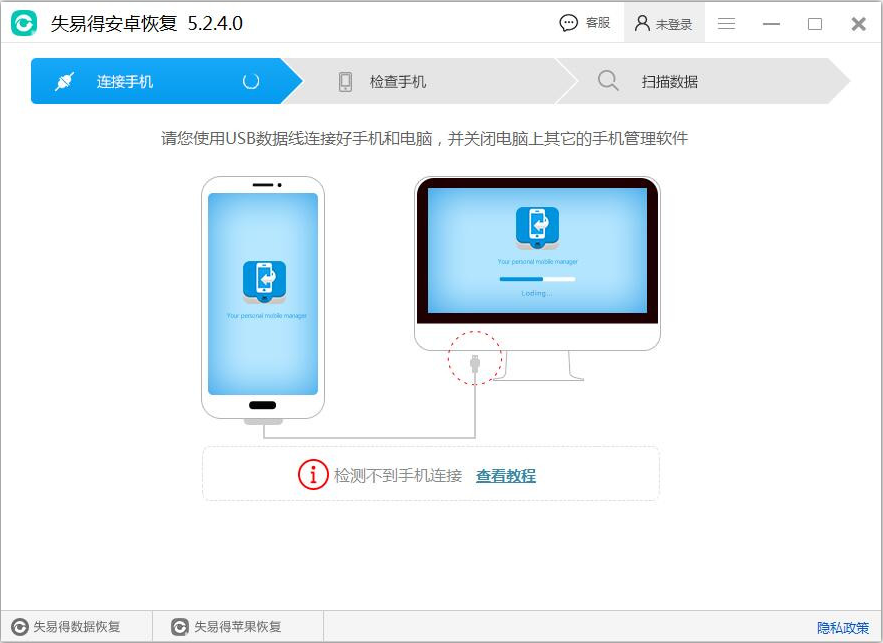
Task: Click the phone icon beside 检查手机
Action: coord(345,82)
